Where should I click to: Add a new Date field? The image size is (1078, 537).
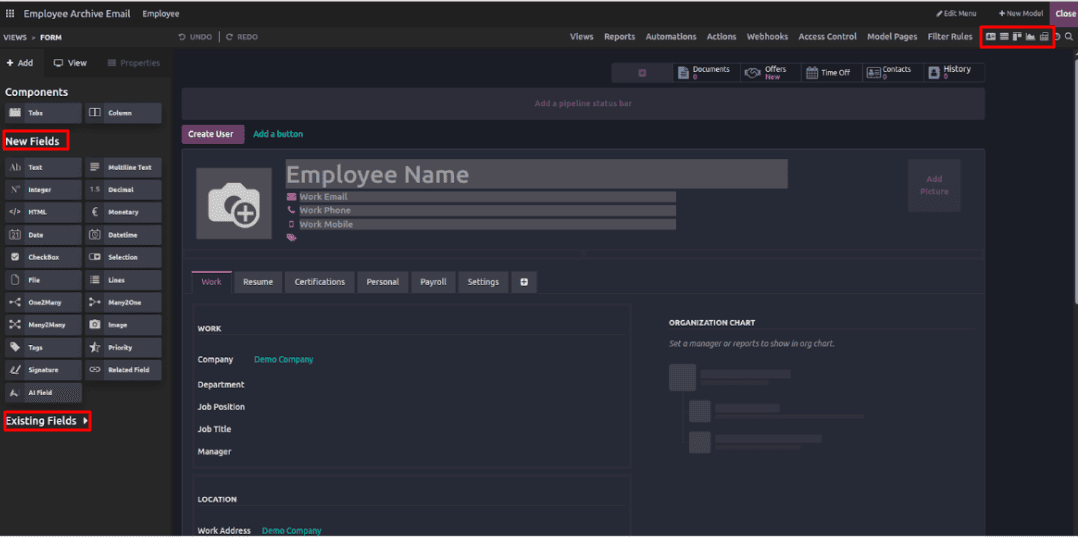pyautogui.click(x=43, y=235)
